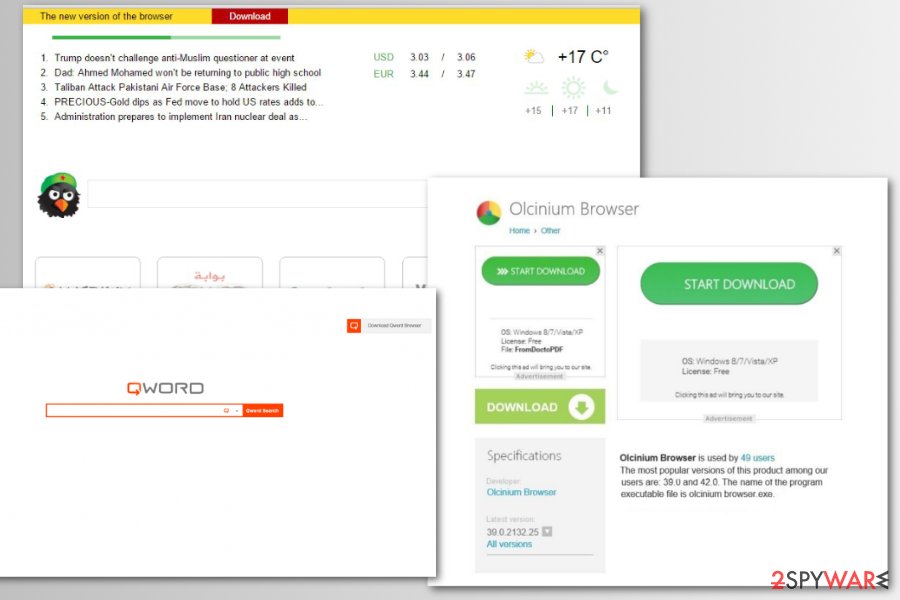Image resolution: width=900 pixels, height=600 pixels.
Task: Click the partly cloudy weather icon
Action: point(534,56)
